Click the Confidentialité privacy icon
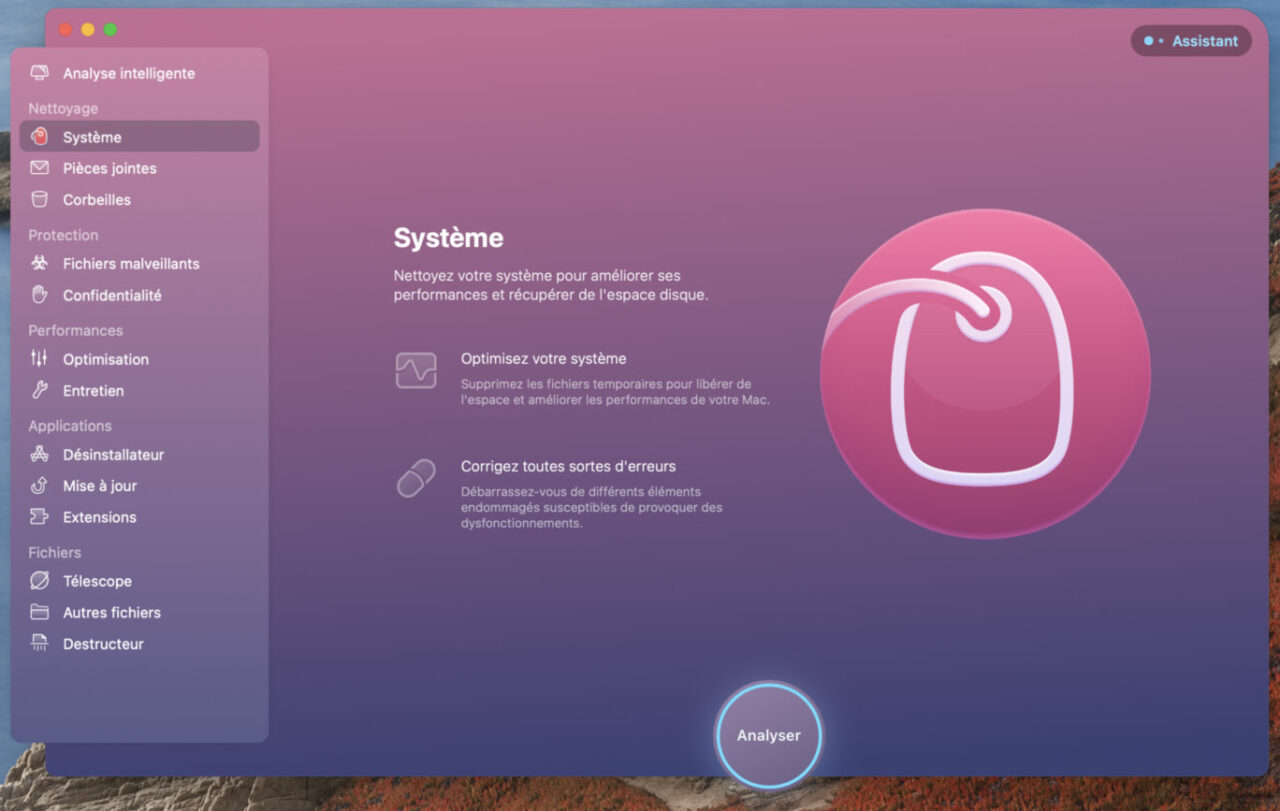 (41, 294)
